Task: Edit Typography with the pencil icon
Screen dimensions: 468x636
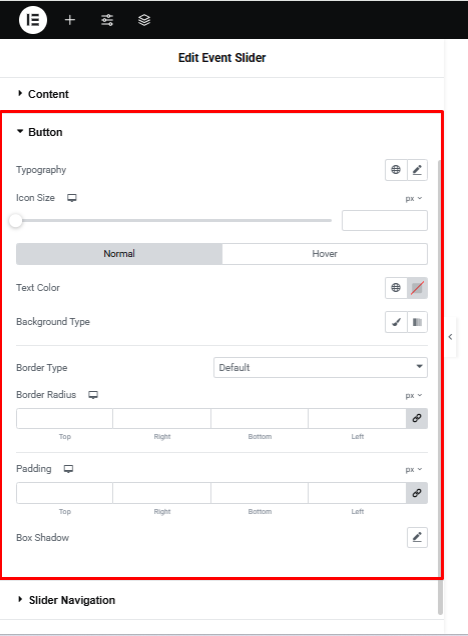Action: (417, 170)
